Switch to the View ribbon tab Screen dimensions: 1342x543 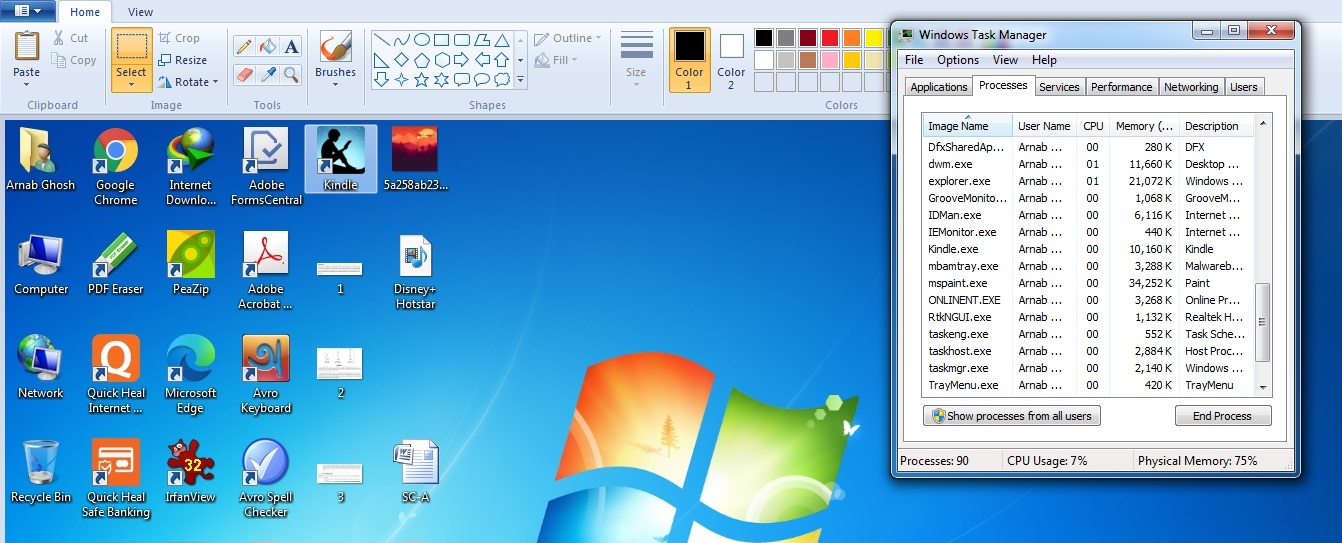click(x=141, y=12)
